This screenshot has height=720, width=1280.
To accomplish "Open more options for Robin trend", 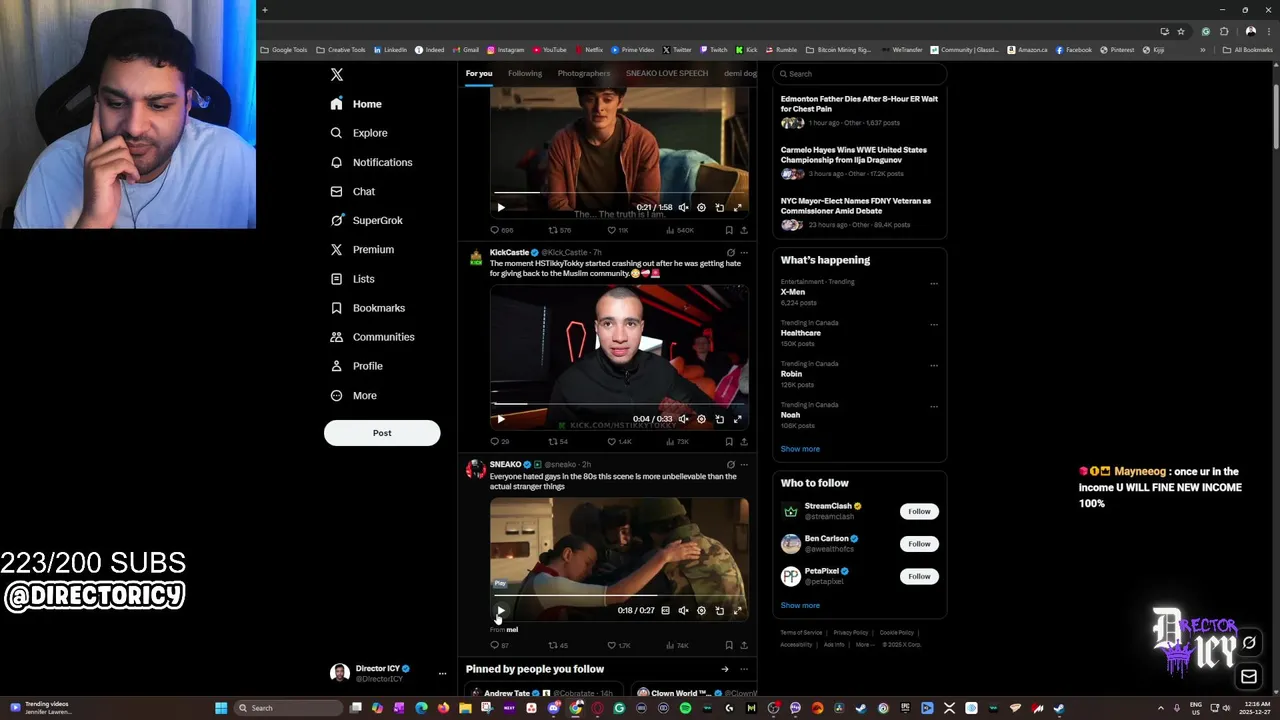I will click(x=934, y=365).
